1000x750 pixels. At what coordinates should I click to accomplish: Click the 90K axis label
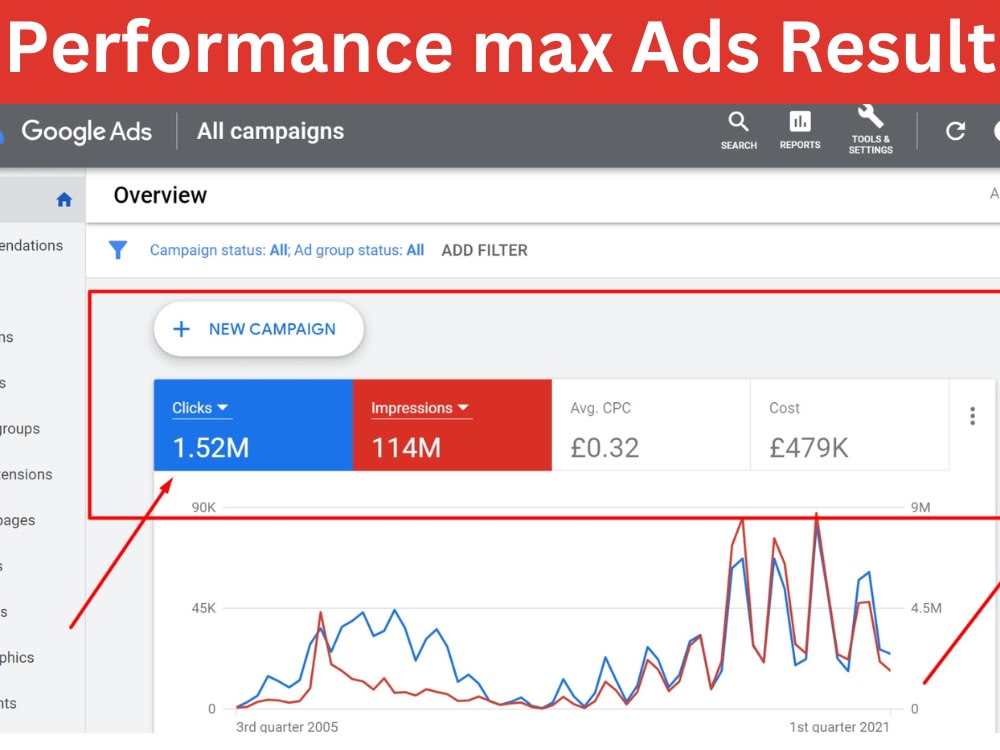[204, 508]
